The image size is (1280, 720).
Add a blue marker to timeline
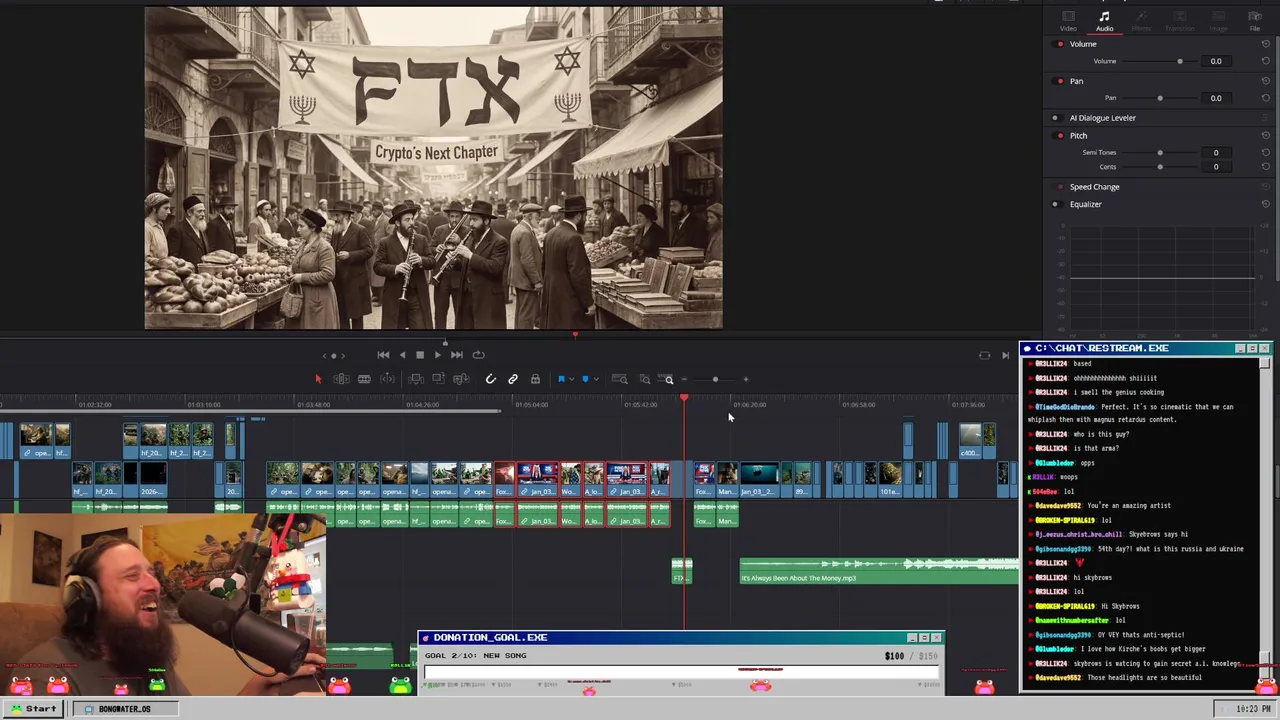[585, 379]
